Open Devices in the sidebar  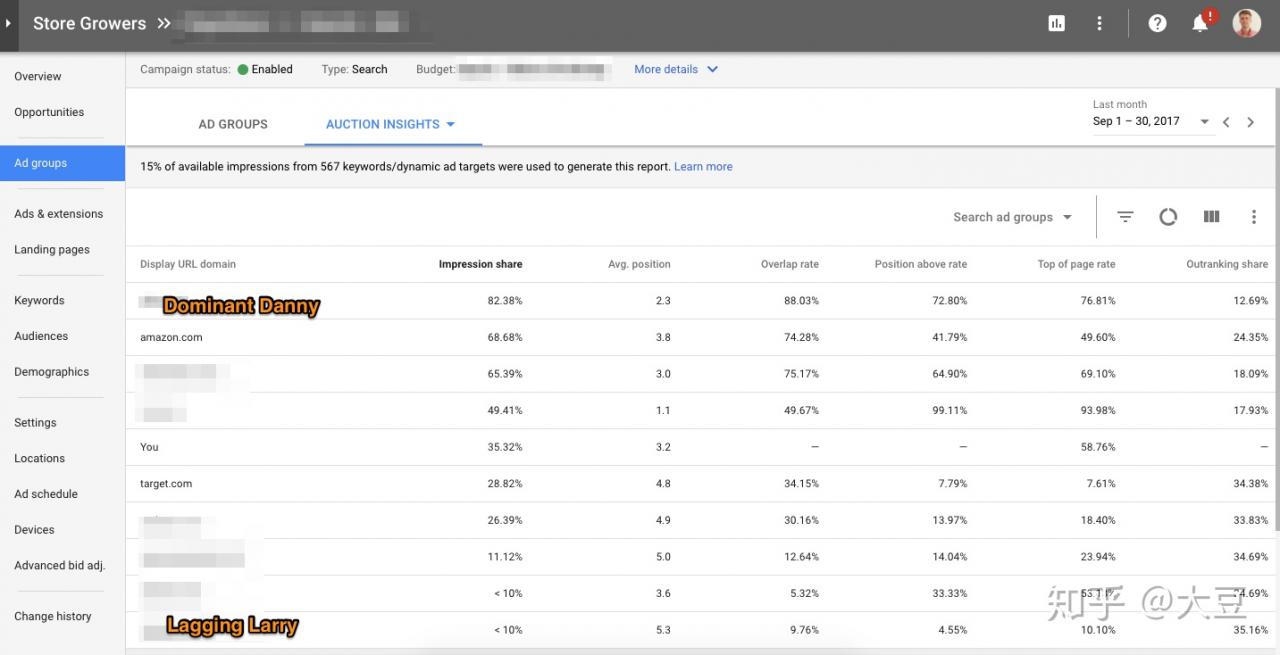pyautogui.click(x=34, y=530)
